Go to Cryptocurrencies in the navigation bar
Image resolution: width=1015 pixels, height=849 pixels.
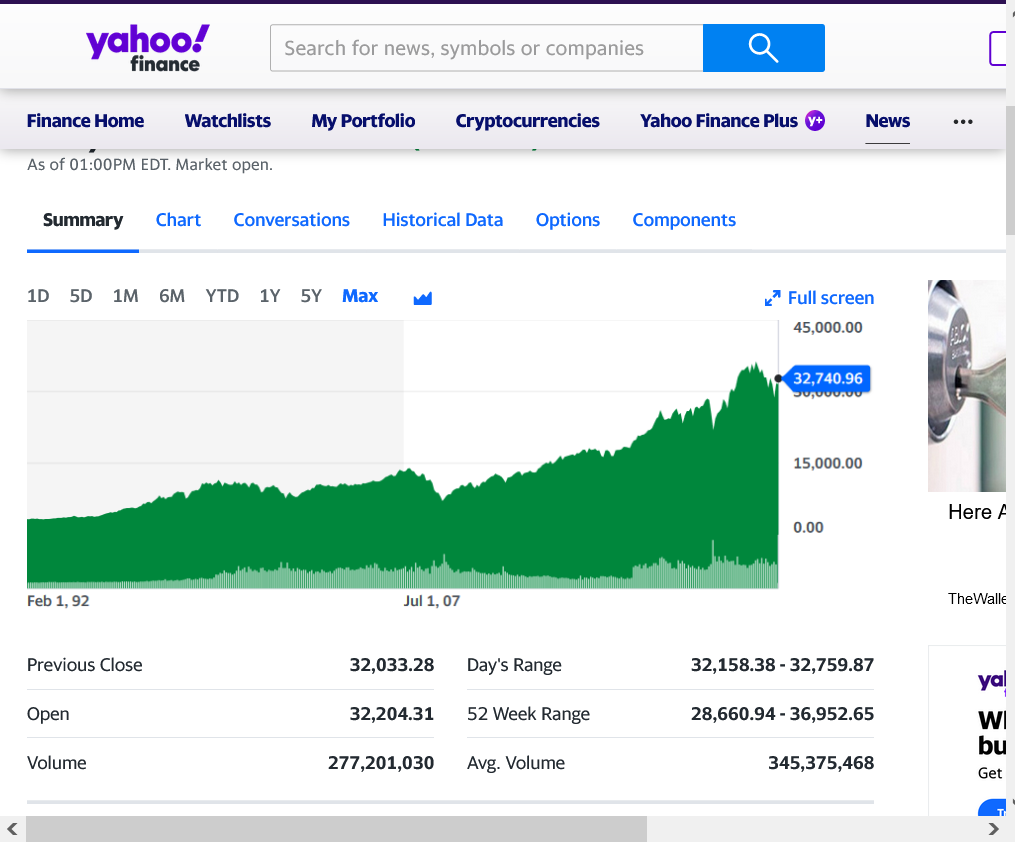coord(527,121)
